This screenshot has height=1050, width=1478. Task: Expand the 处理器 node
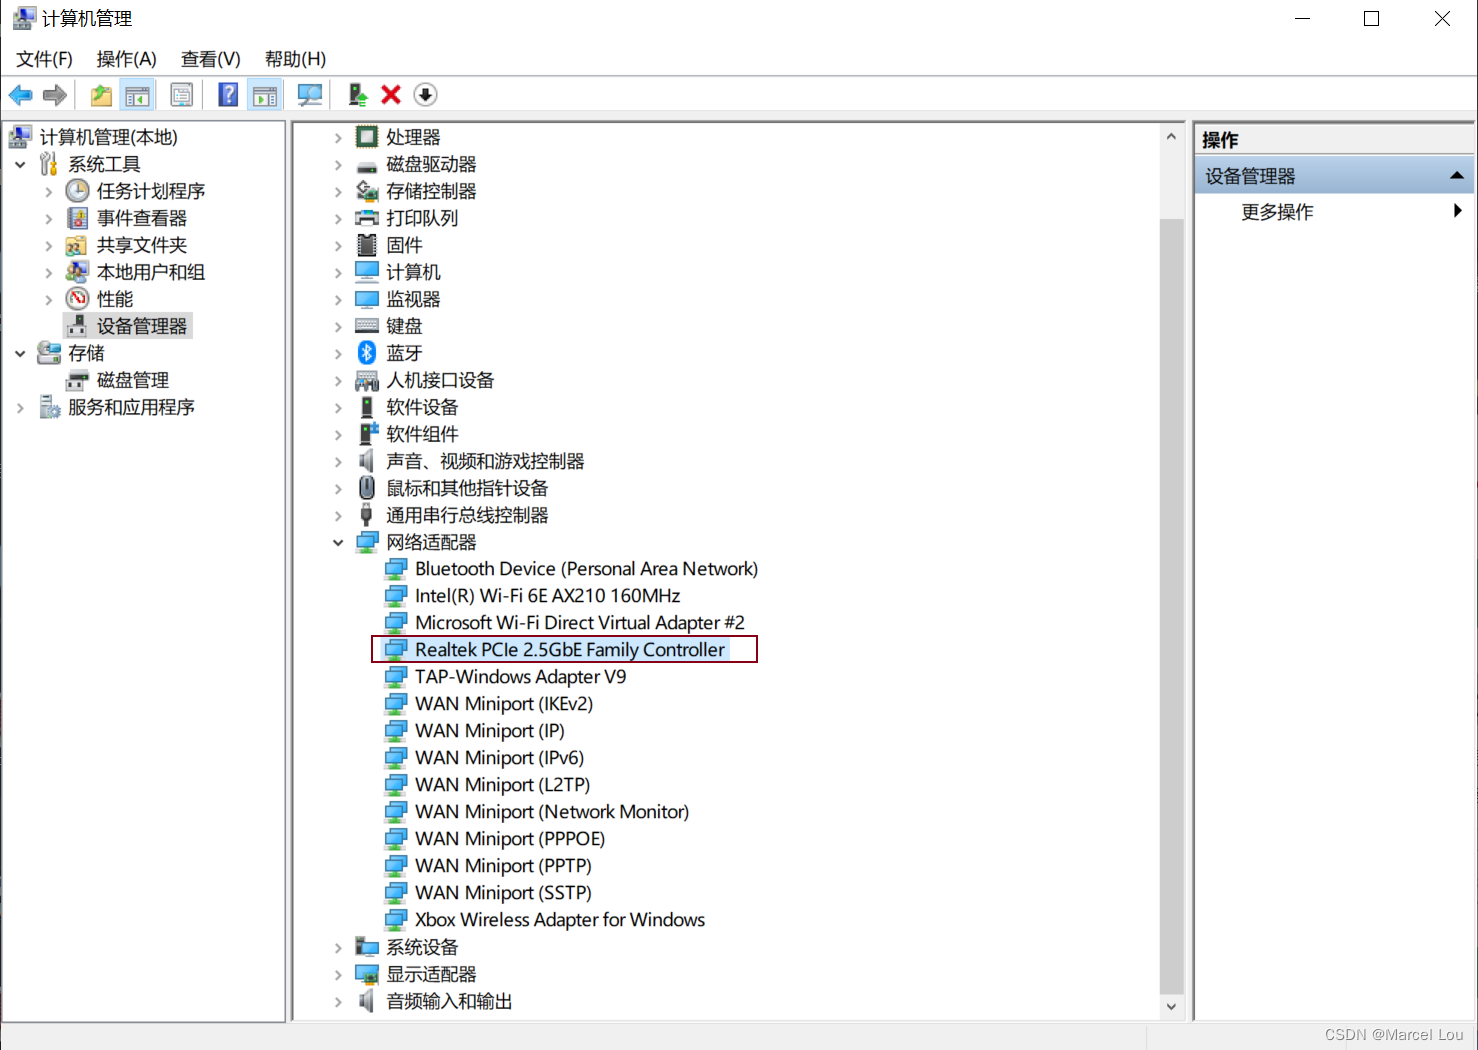click(x=338, y=138)
